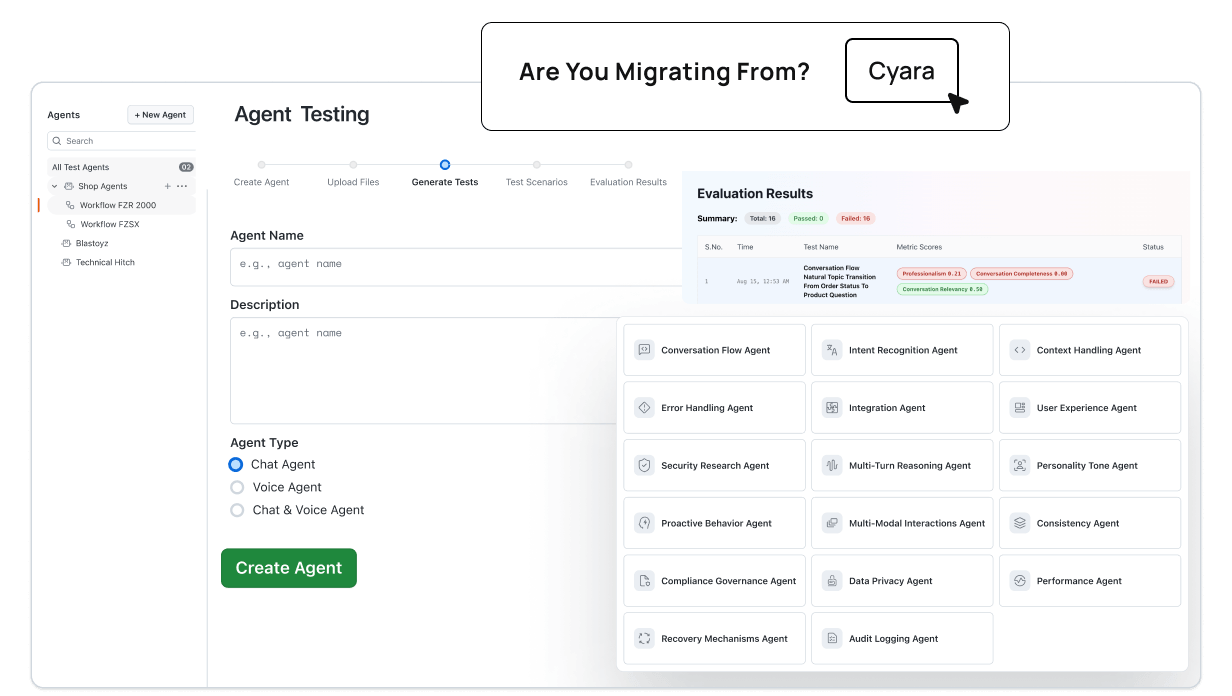Click the Conversation Flow test name cell
The image size is (1232, 696).
[840, 282]
